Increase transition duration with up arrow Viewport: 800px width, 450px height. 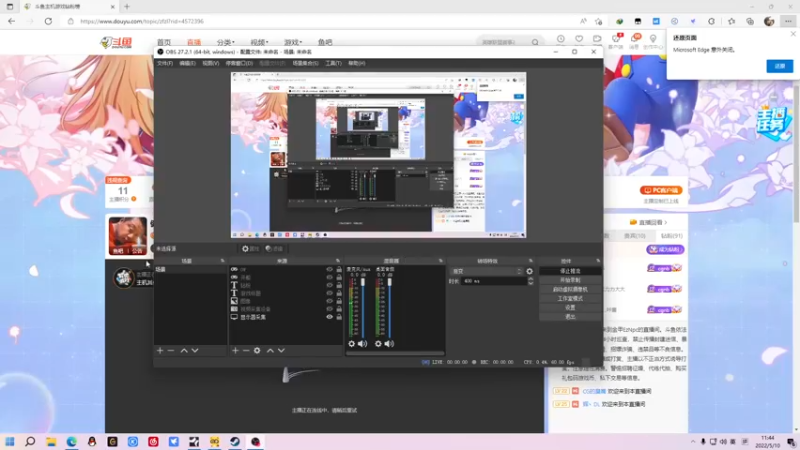click(531, 279)
